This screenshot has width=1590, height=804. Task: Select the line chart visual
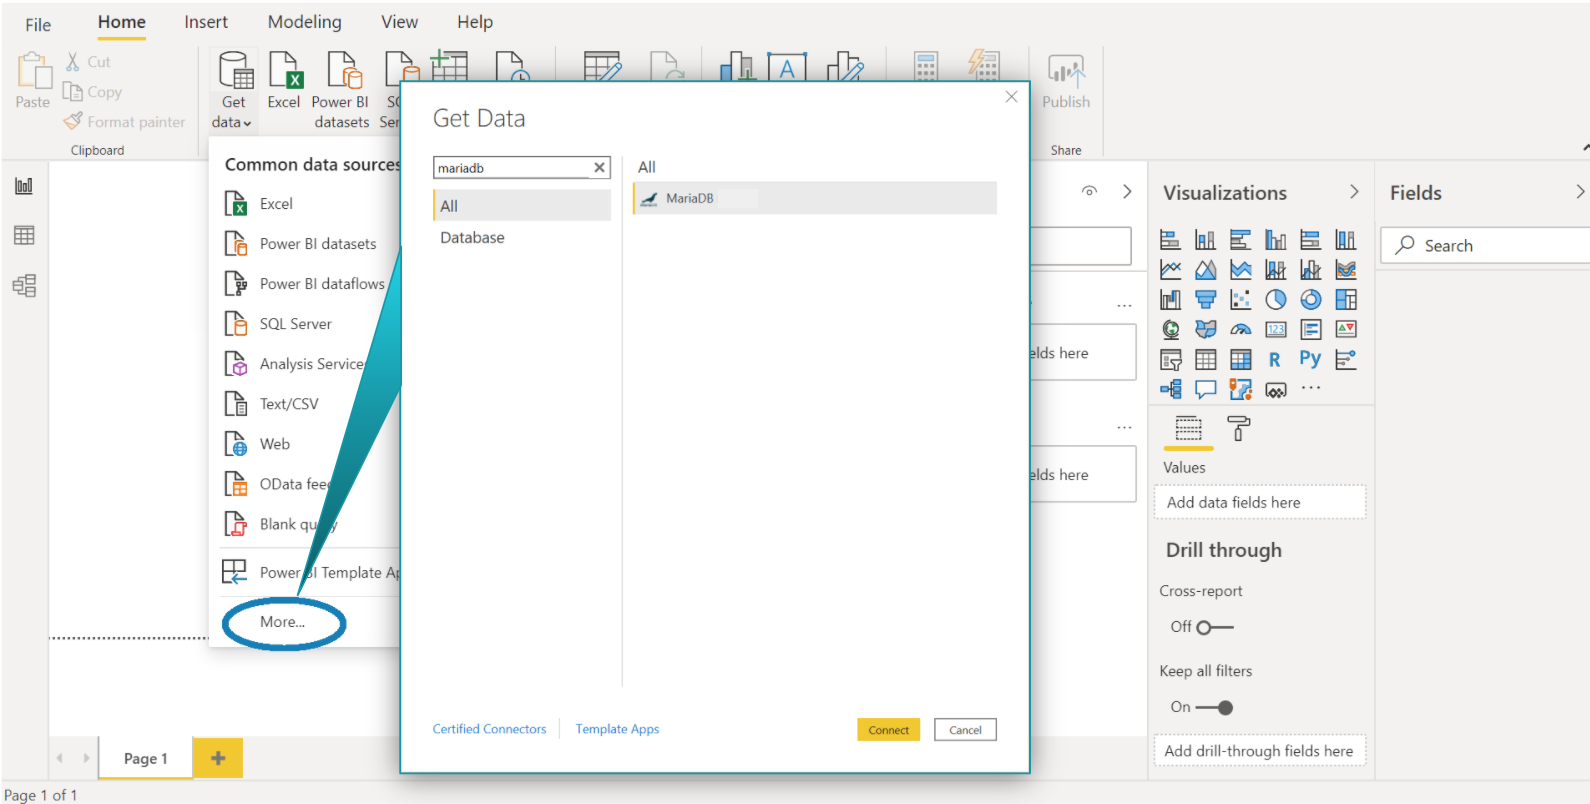[x=1170, y=270]
